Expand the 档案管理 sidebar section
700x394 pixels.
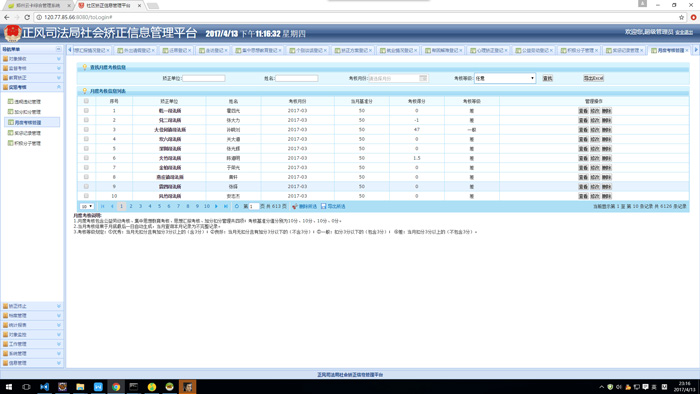point(32,315)
